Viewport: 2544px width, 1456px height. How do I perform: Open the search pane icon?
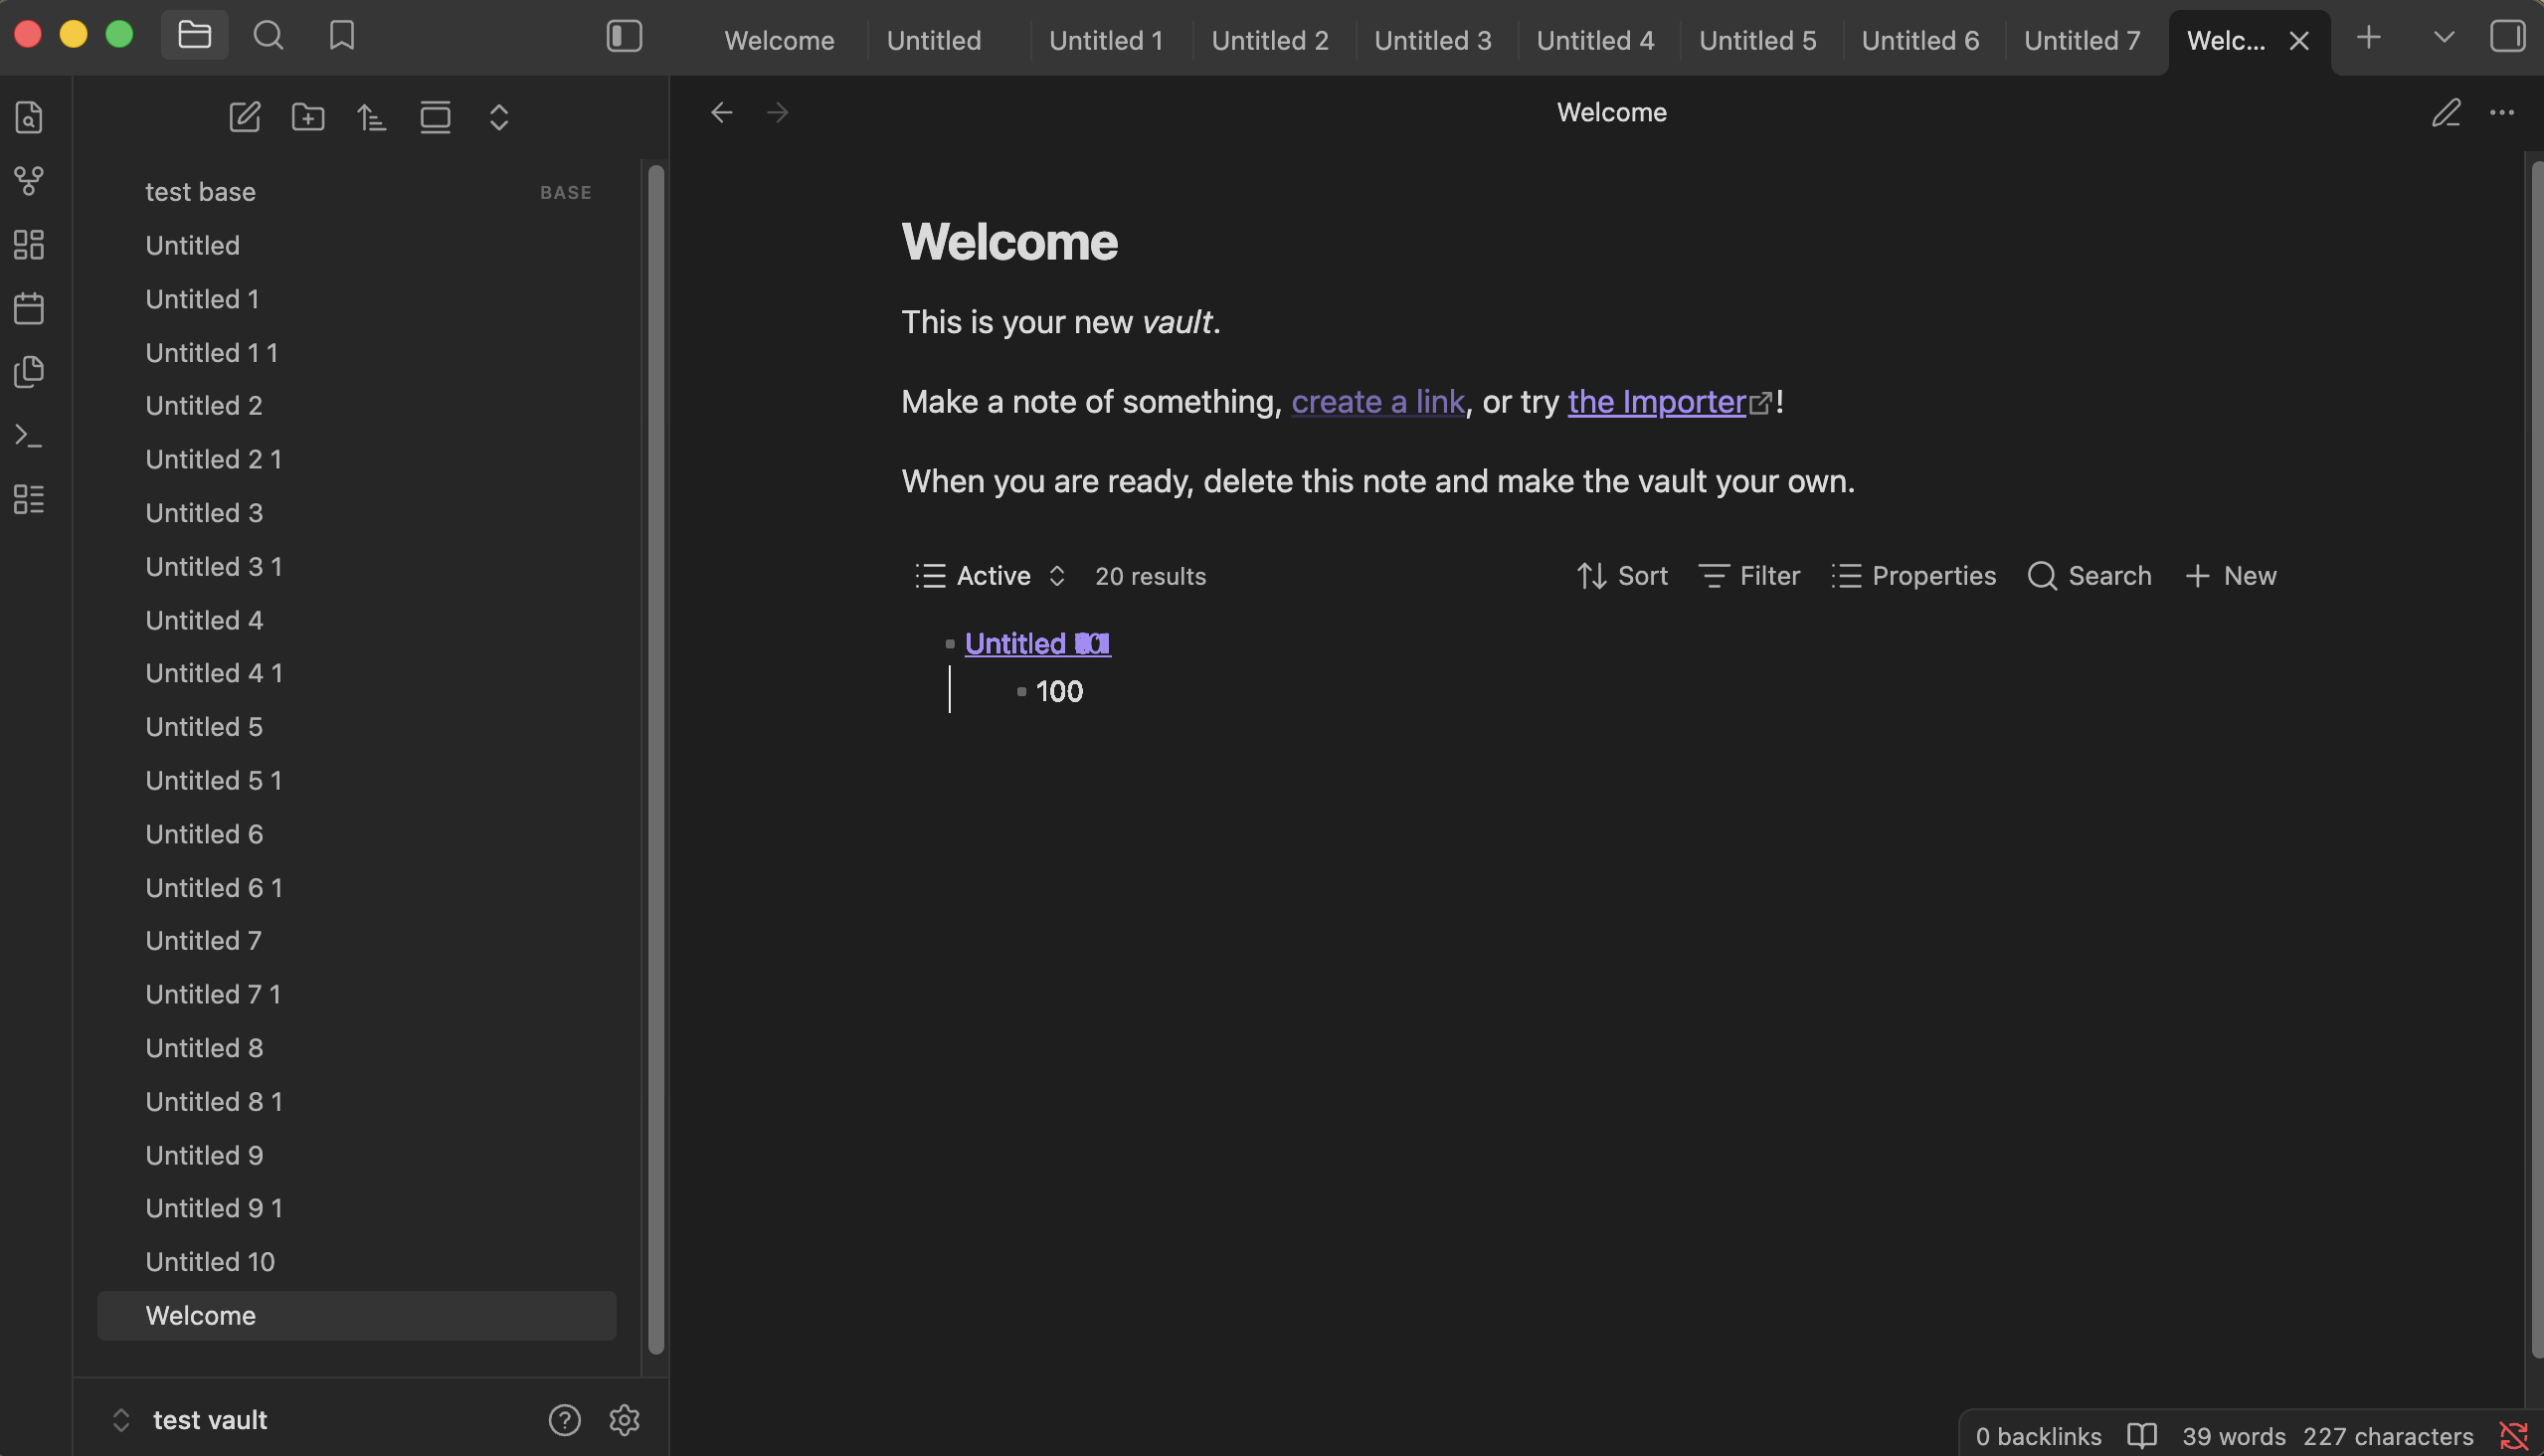[268, 36]
